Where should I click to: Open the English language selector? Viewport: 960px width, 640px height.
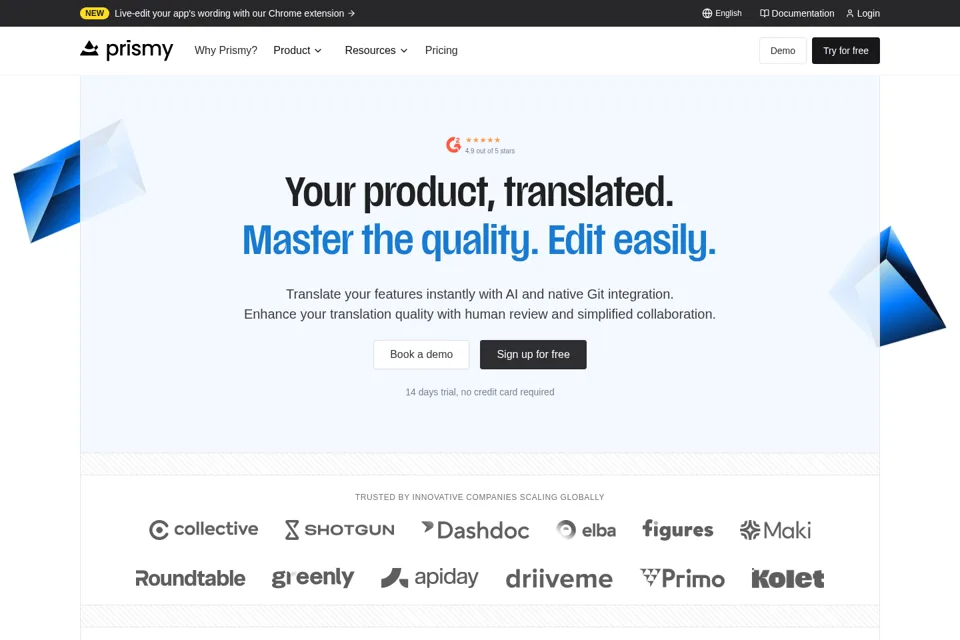click(x=722, y=13)
